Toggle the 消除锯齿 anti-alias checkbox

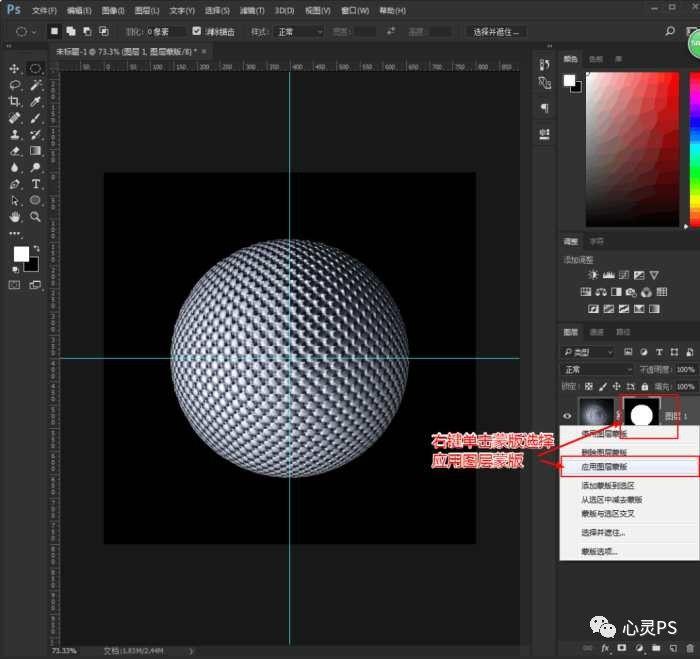pos(196,31)
